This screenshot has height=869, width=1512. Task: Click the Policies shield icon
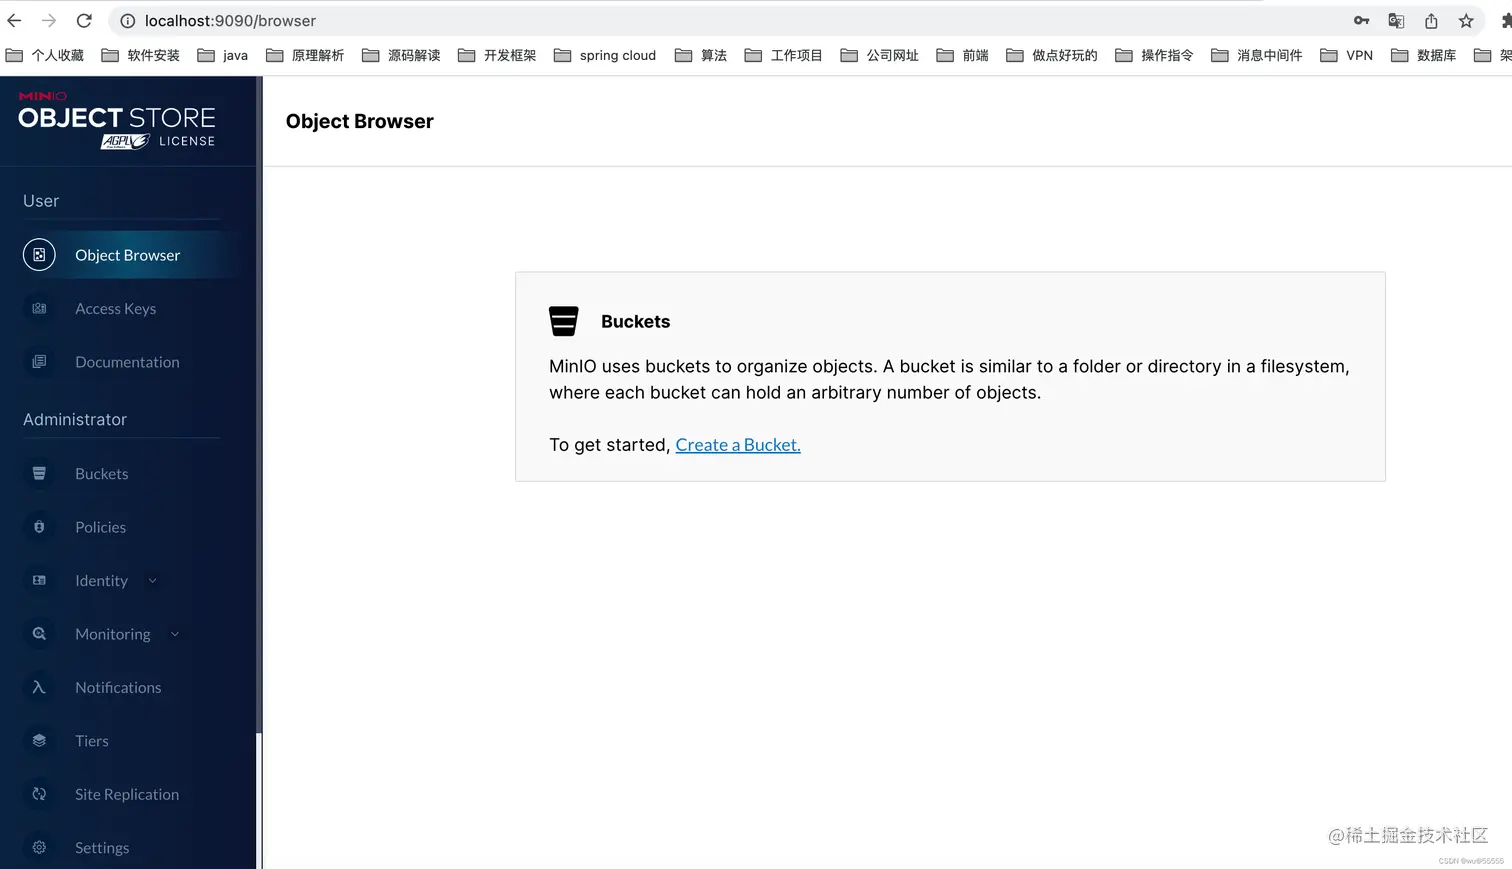pyautogui.click(x=39, y=527)
